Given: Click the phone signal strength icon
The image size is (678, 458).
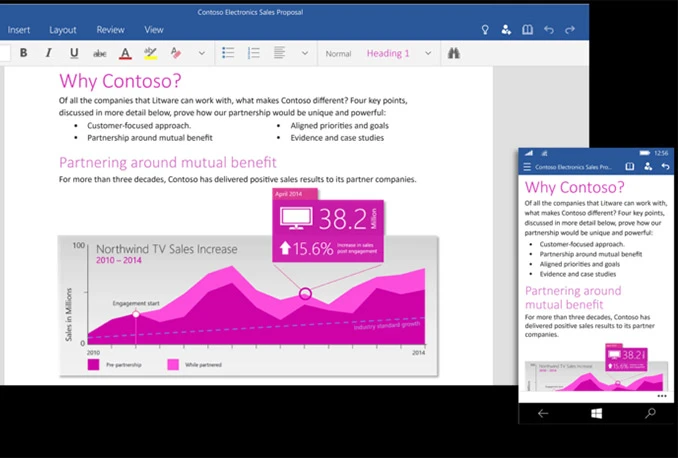Looking at the screenshot, I should click(529, 153).
